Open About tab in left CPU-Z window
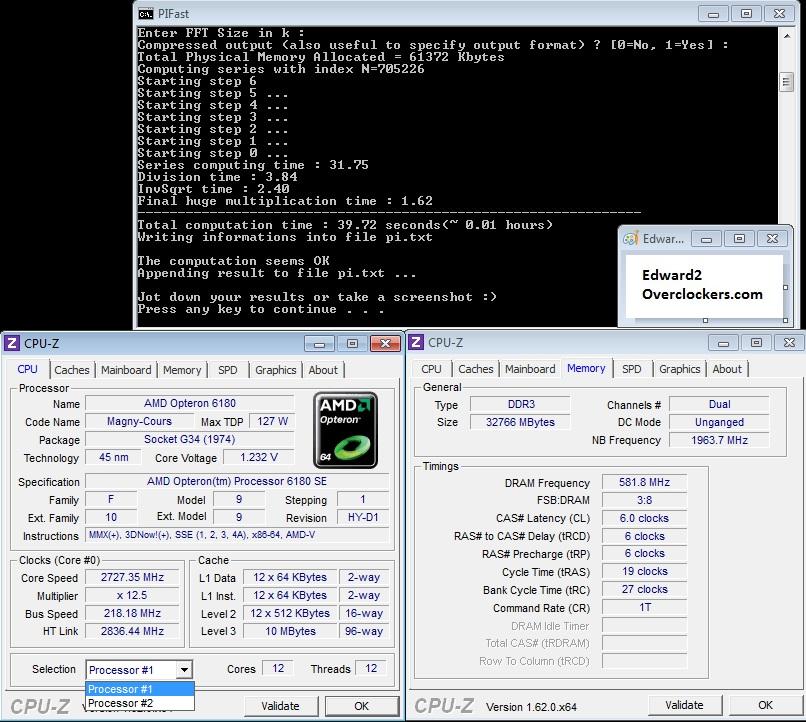Image resolution: width=806 pixels, height=722 pixels. pyautogui.click(x=323, y=370)
